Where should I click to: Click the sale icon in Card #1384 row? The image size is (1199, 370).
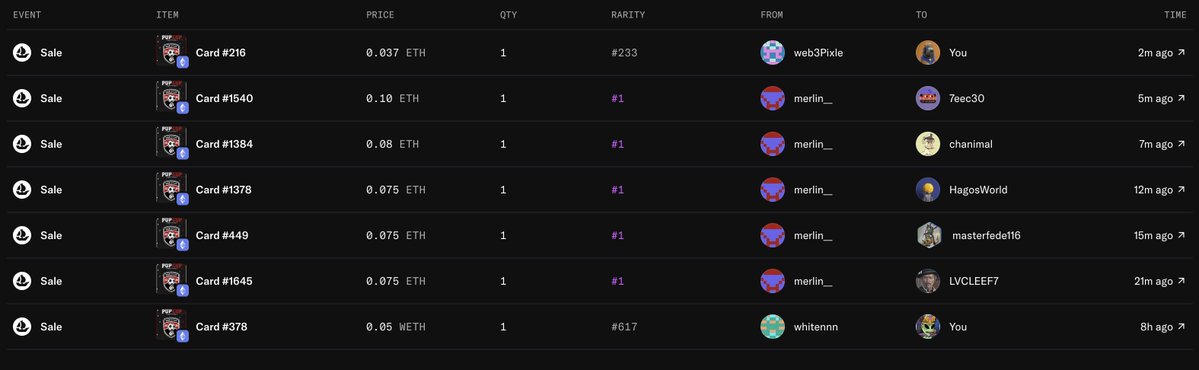[22, 144]
